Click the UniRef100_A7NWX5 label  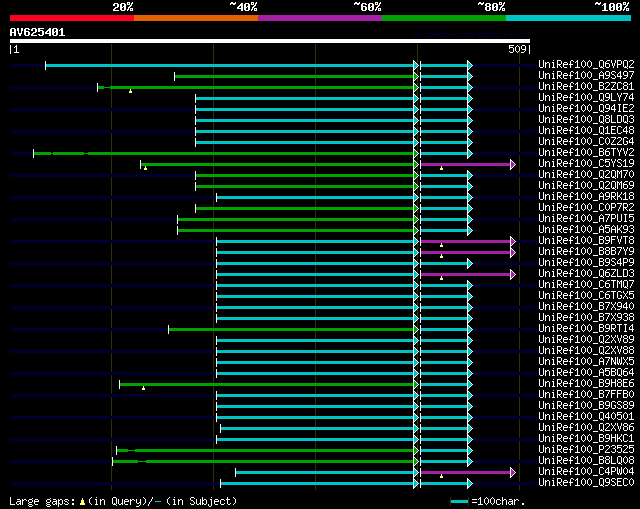coord(586,362)
